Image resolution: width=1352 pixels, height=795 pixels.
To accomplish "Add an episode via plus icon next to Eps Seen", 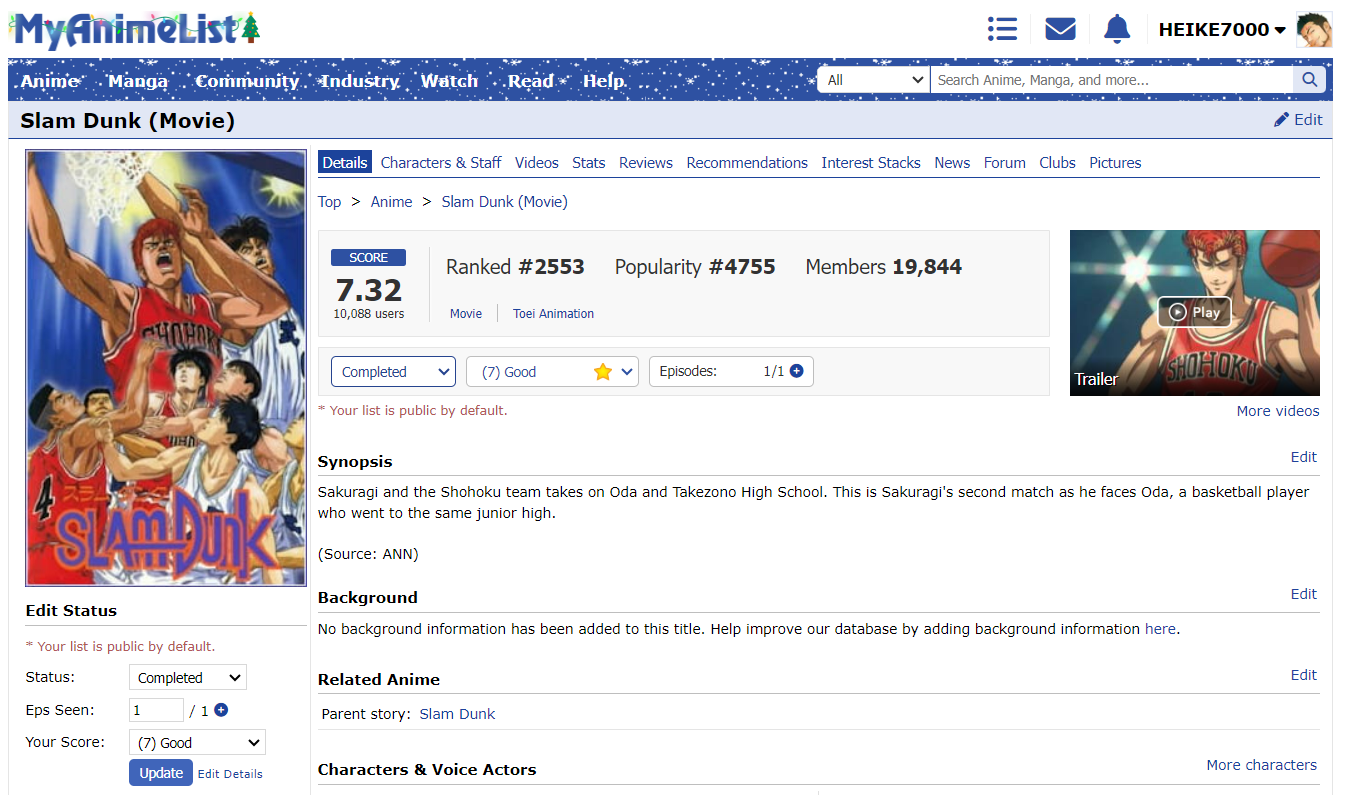I will click(x=221, y=710).
